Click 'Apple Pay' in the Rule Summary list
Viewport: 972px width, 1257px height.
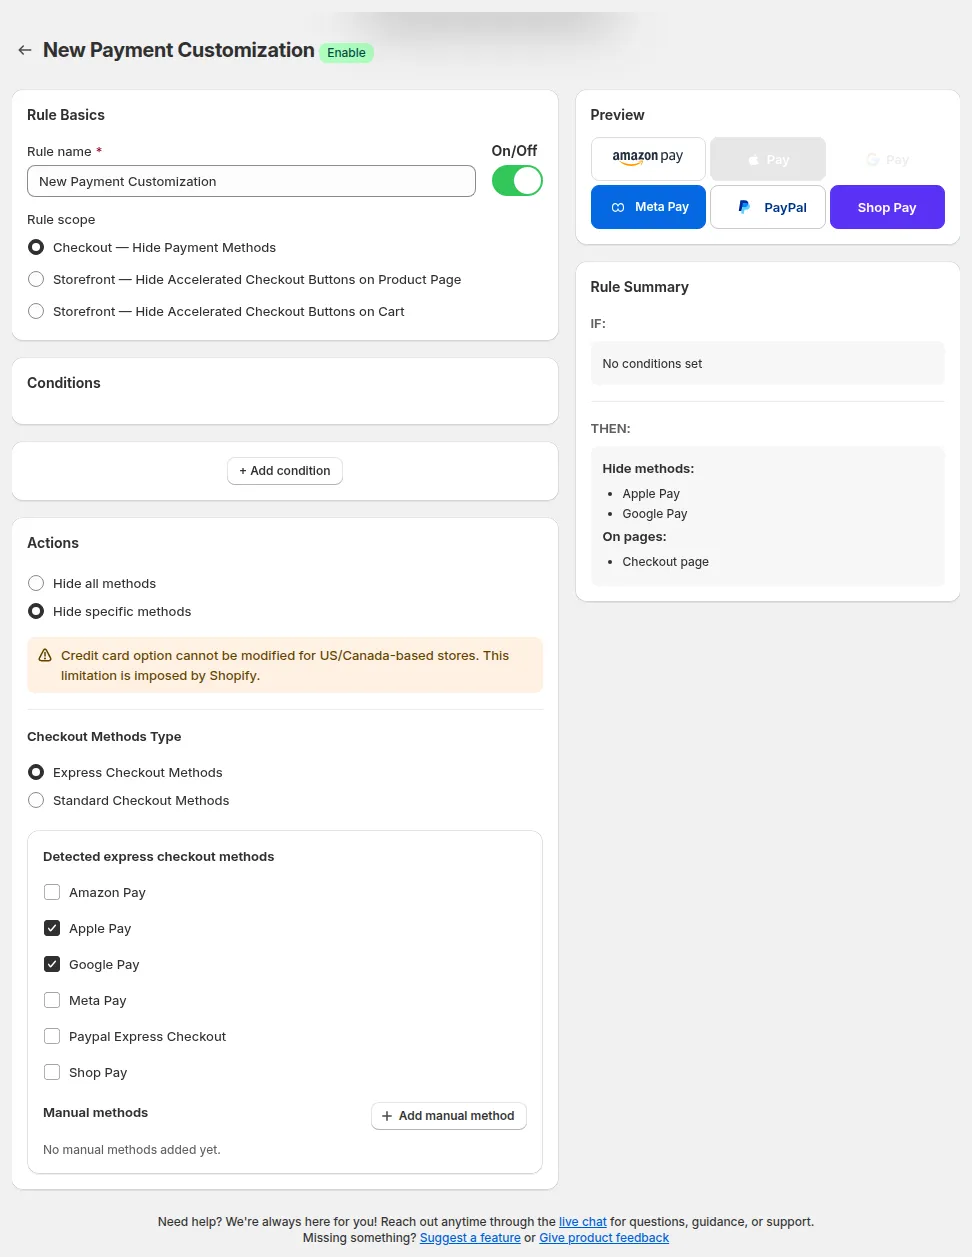tap(651, 494)
